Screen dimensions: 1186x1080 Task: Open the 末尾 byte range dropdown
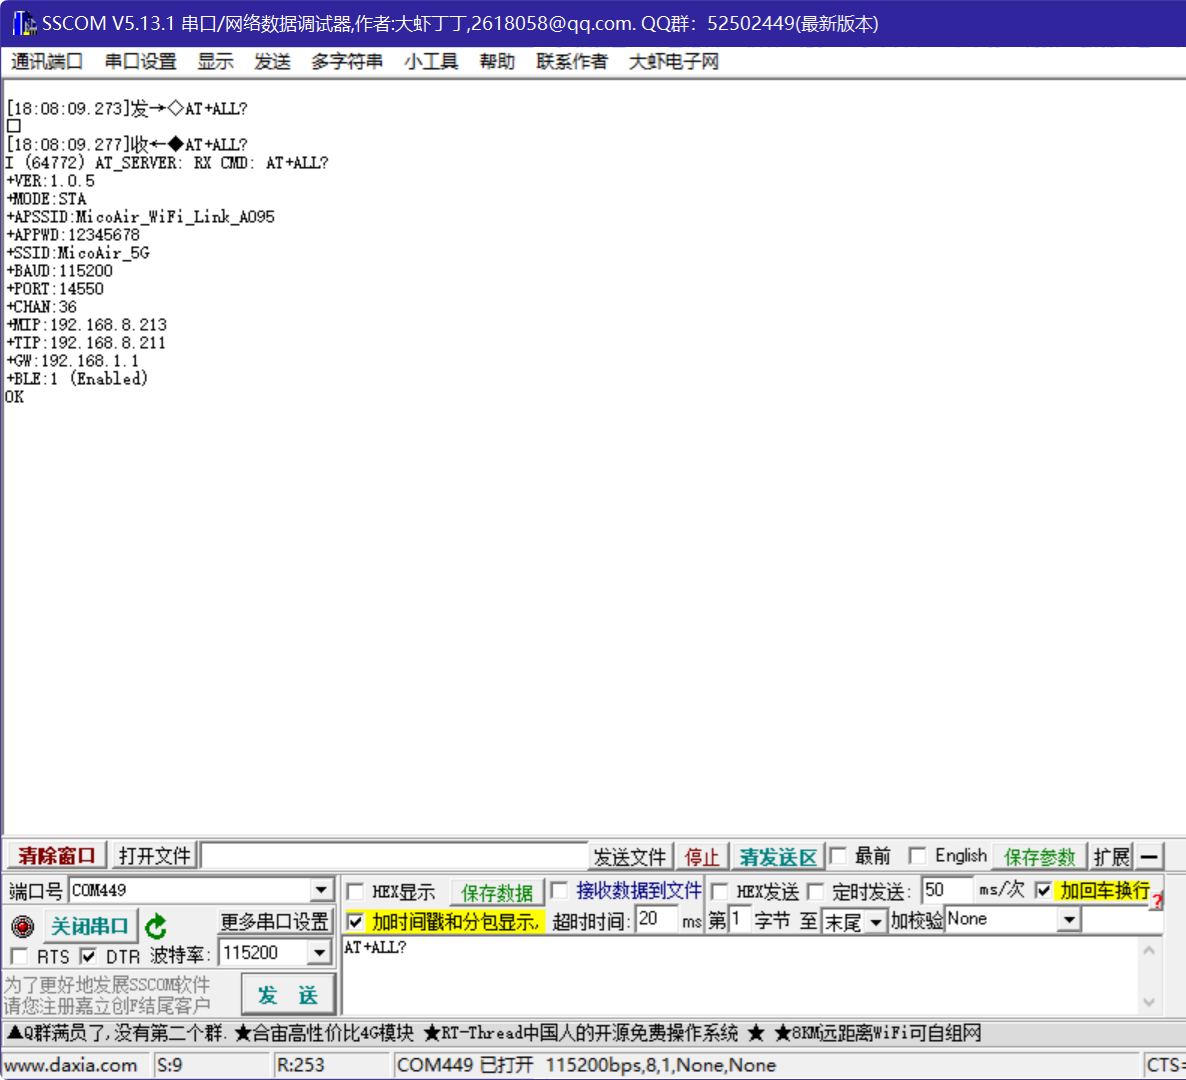(x=876, y=922)
